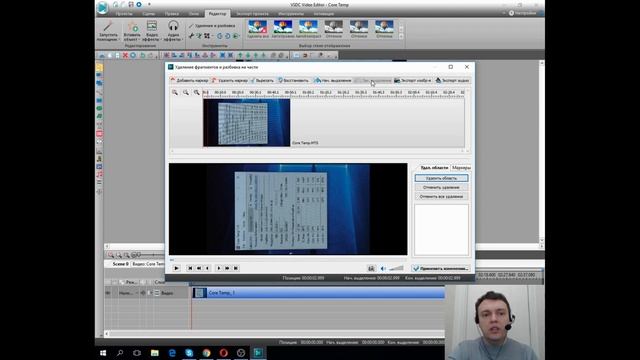
Task: Step one frame back in preview
Action: point(208,268)
